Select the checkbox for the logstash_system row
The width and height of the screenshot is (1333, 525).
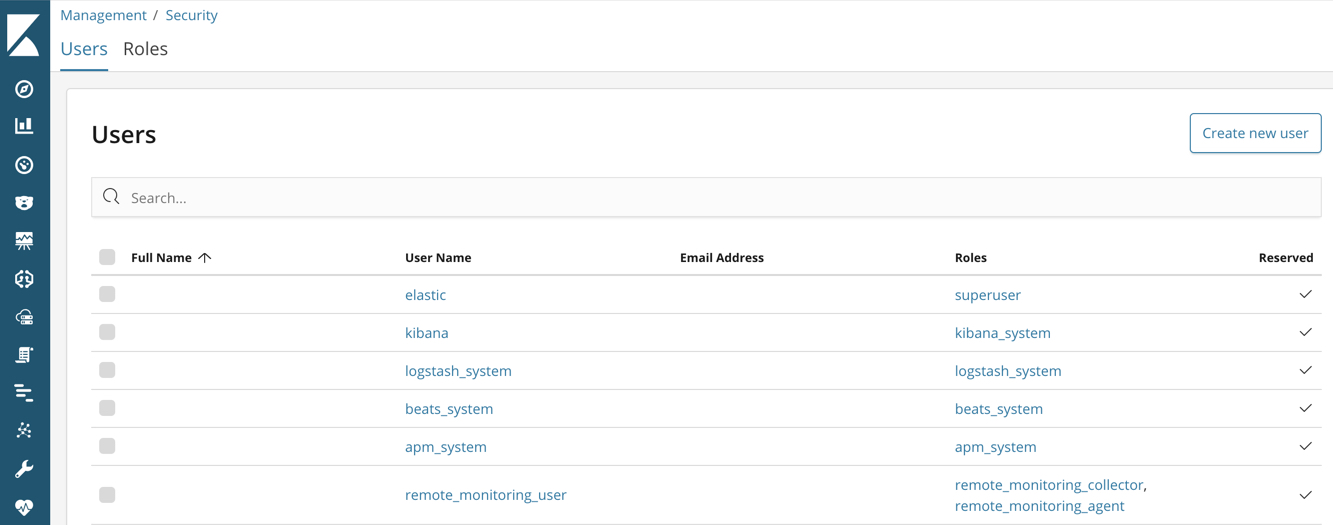click(x=107, y=370)
